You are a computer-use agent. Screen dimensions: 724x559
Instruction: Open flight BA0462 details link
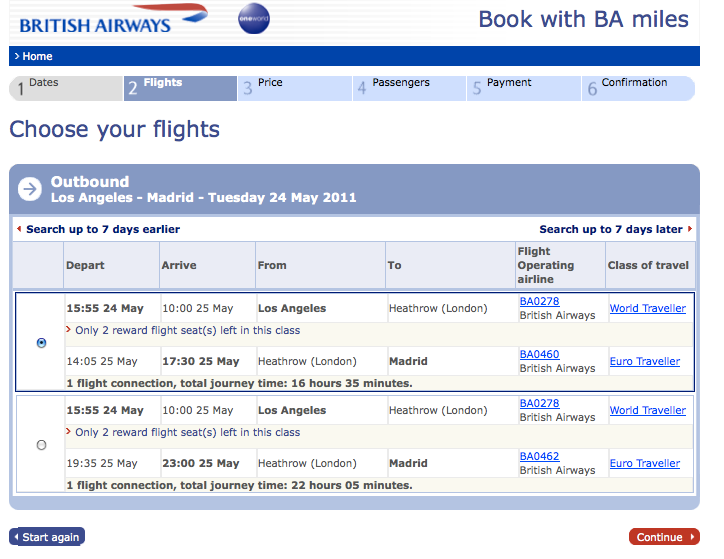coord(539,456)
